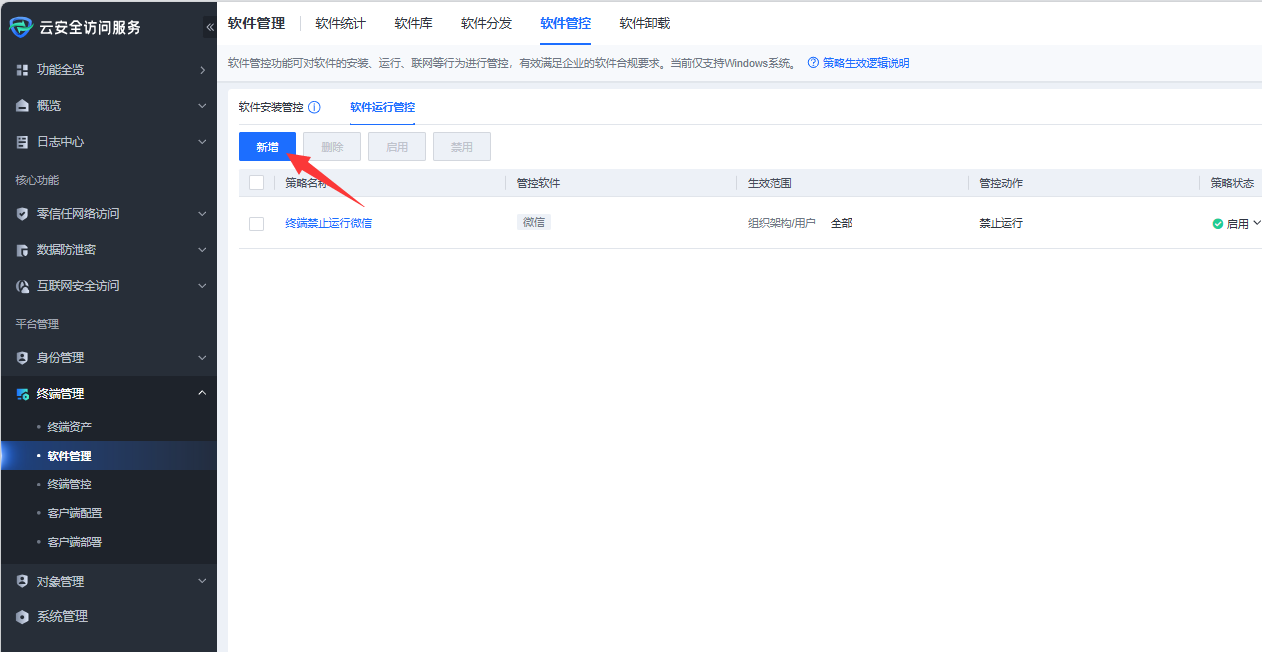Viewport: 1262px width, 652px height.
Task: Switch to the 软件安装管控 sub-tab
Action: 270,107
